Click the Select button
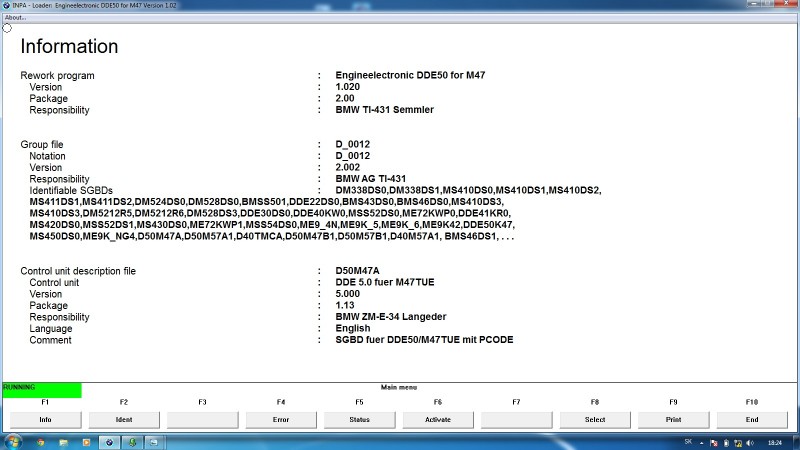 (x=595, y=419)
